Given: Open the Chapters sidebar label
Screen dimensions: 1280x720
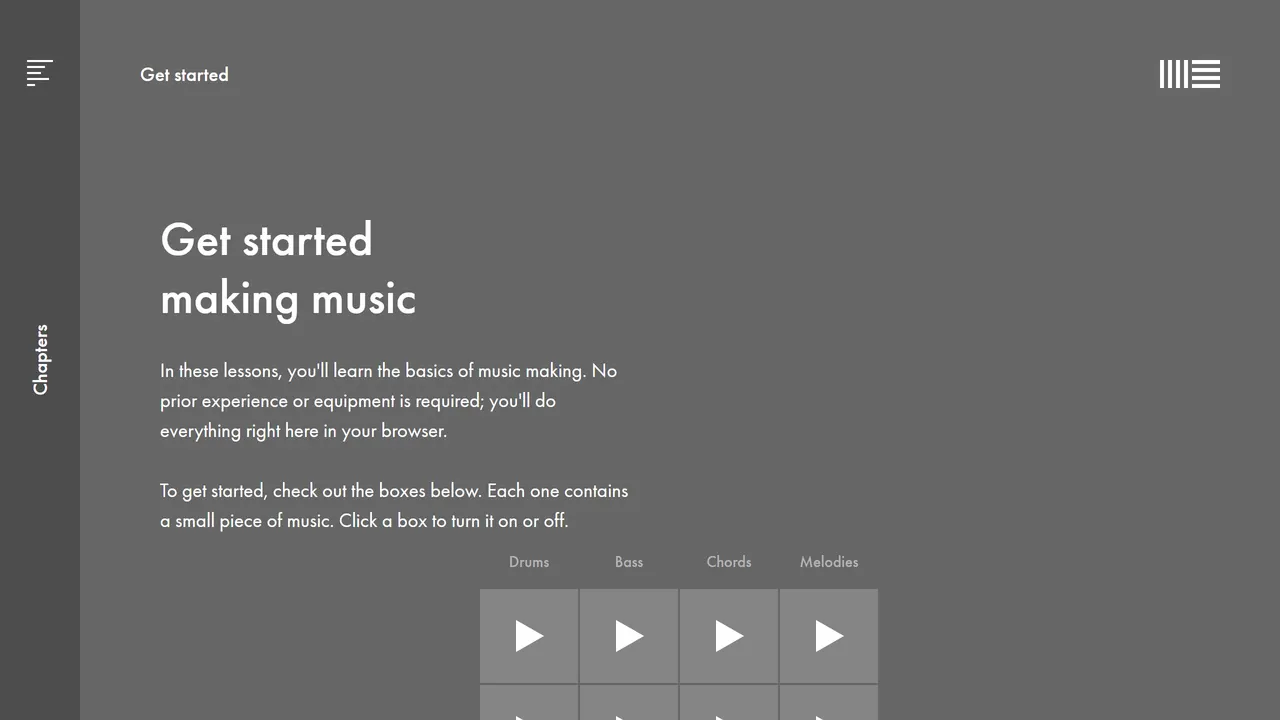Looking at the screenshot, I should click(x=40, y=359).
